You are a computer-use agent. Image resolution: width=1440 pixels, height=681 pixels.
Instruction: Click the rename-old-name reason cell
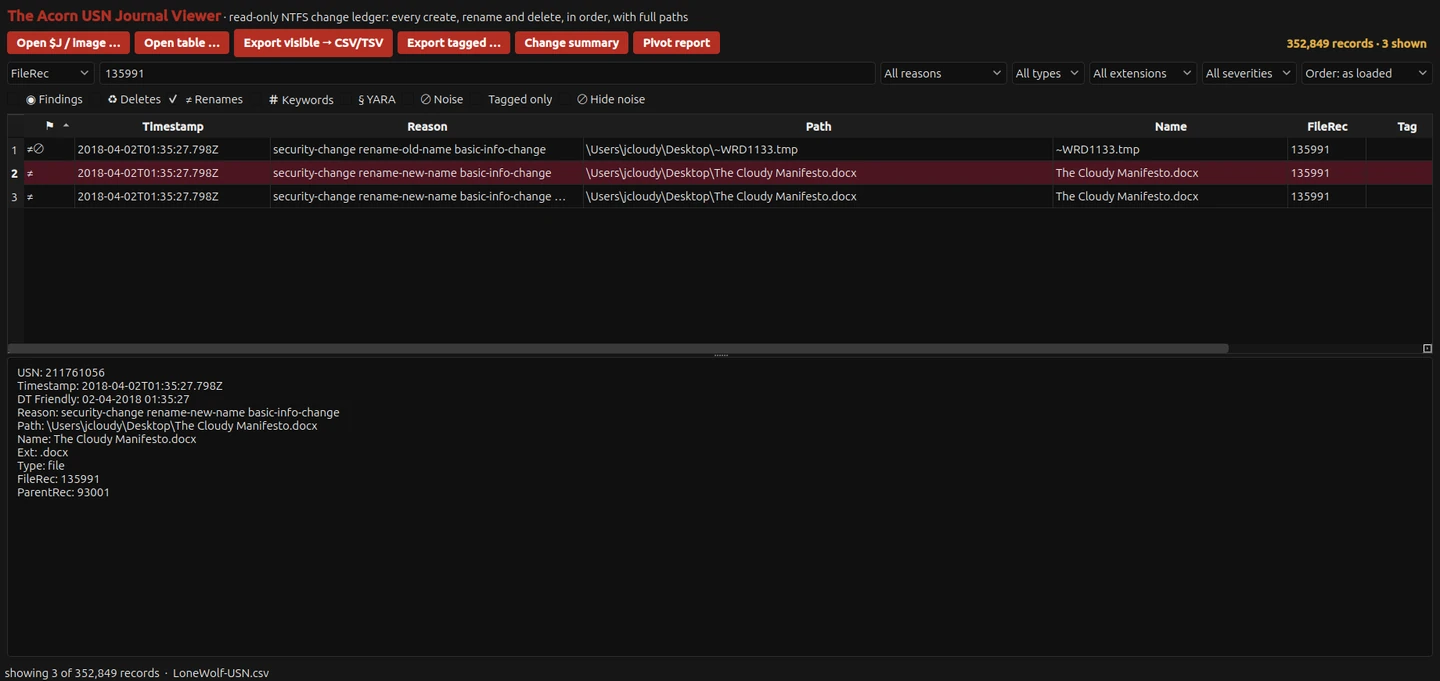pyautogui.click(x=427, y=150)
